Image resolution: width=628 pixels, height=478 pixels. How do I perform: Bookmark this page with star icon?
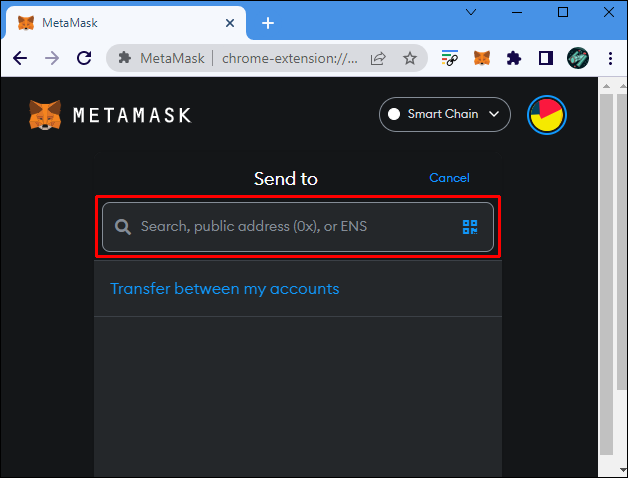(410, 58)
